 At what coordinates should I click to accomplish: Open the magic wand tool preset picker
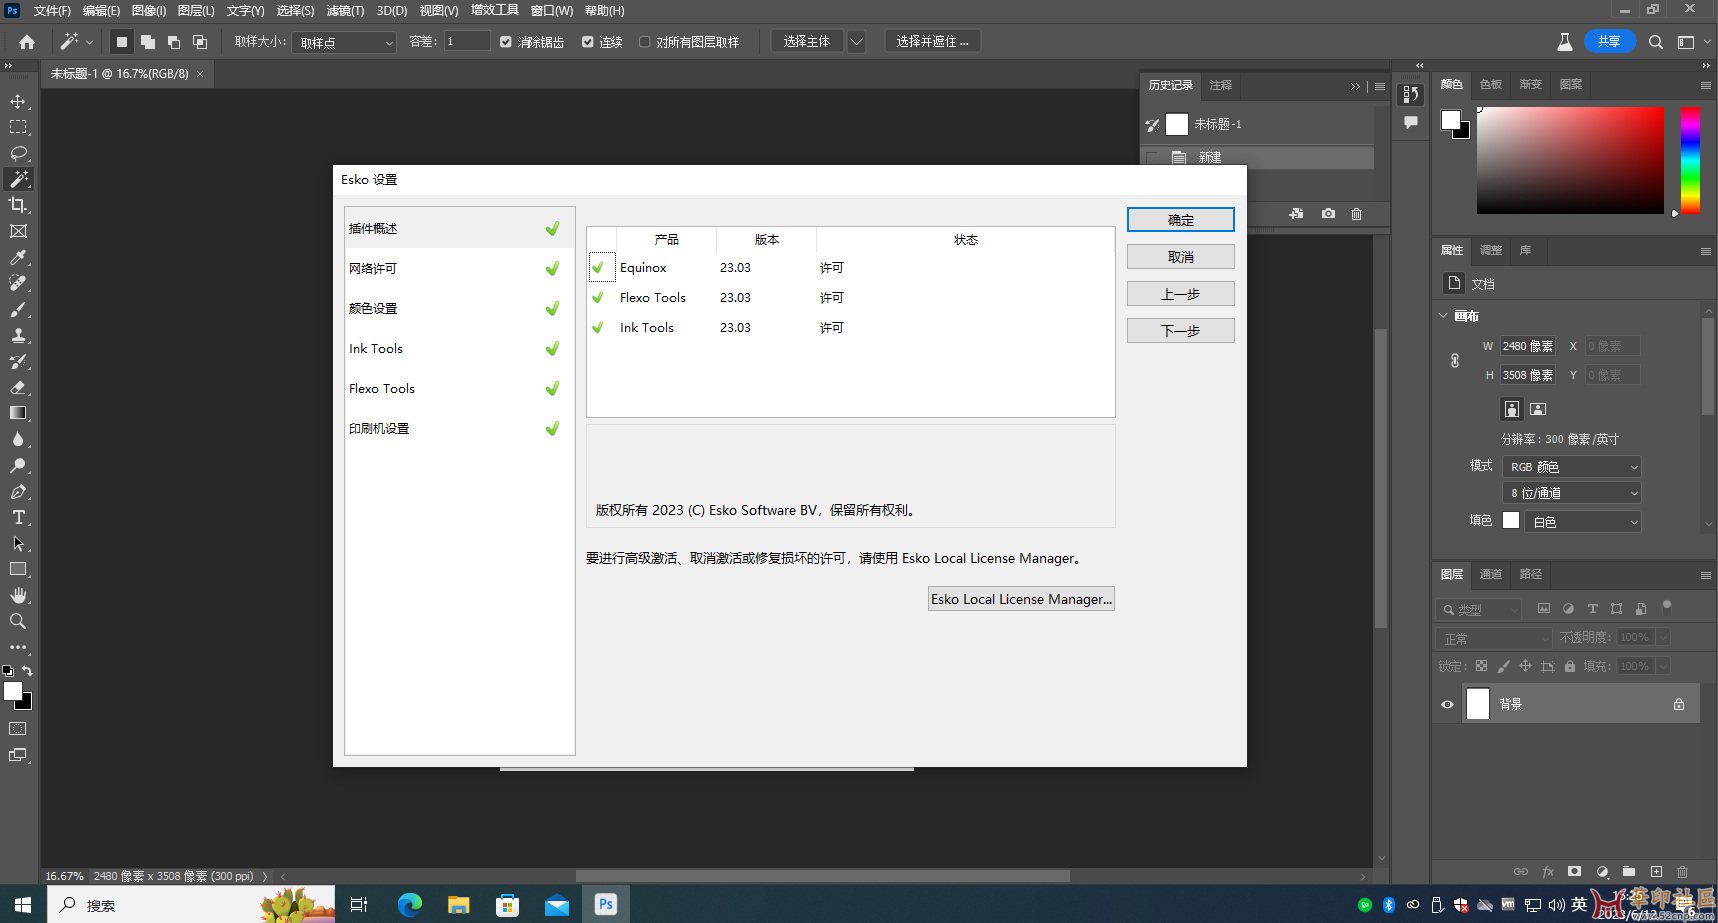pyautogui.click(x=76, y=42)
